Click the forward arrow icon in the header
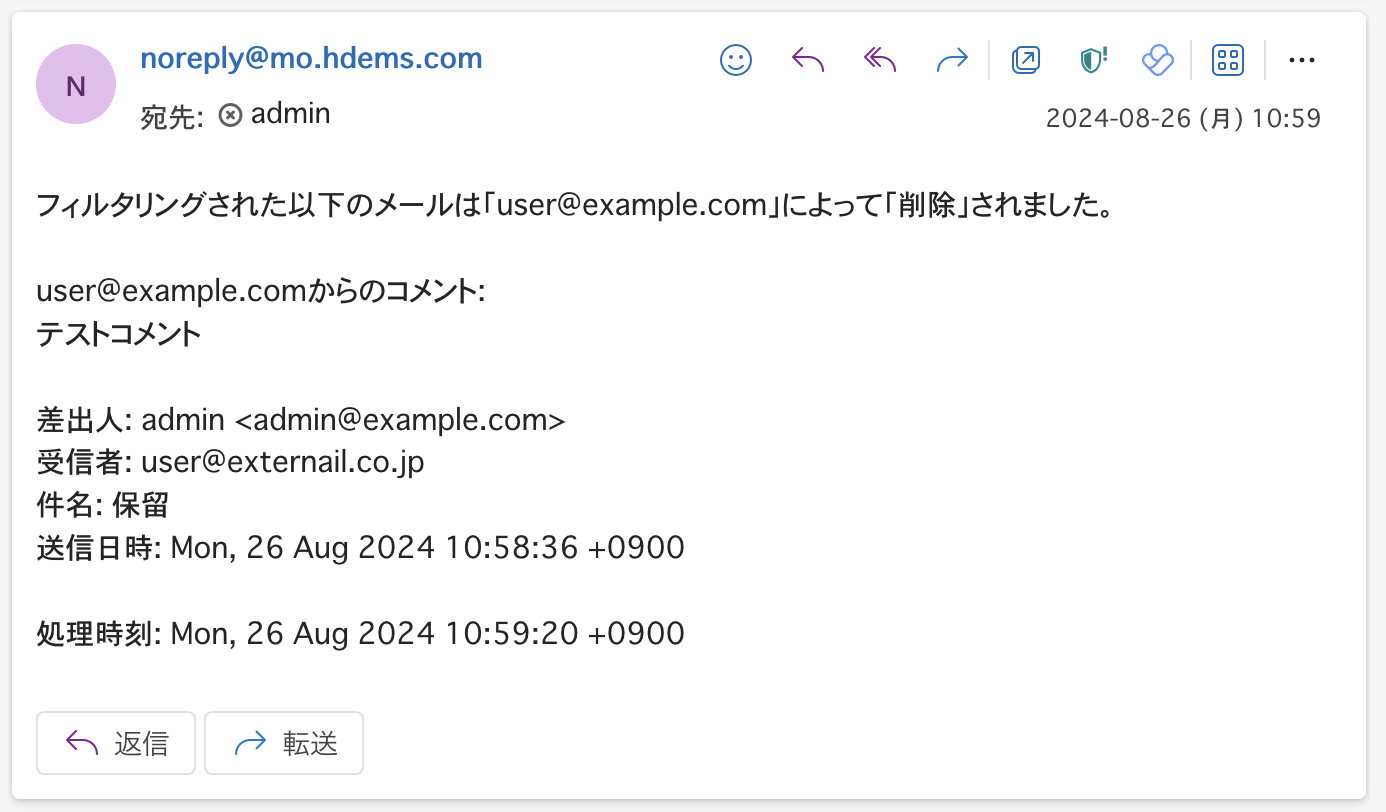This screenshot has width=1386, height=812. point(952,61)
